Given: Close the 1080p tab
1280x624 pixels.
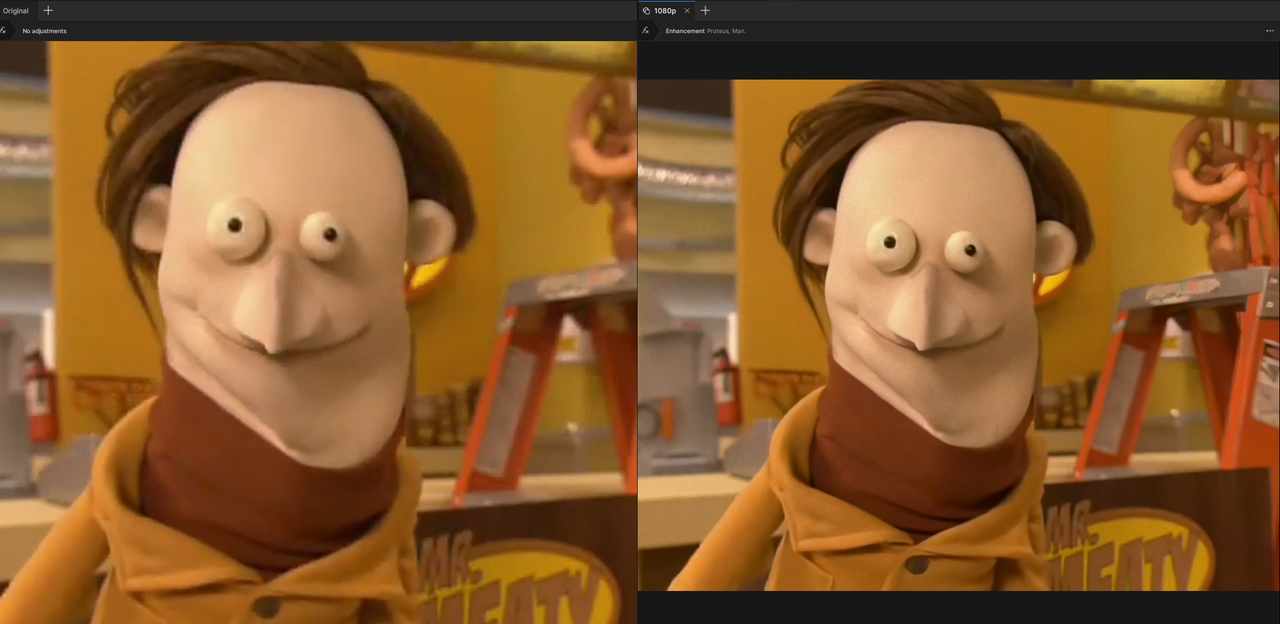Looking at the screenshot, I should tap(686, 10).
